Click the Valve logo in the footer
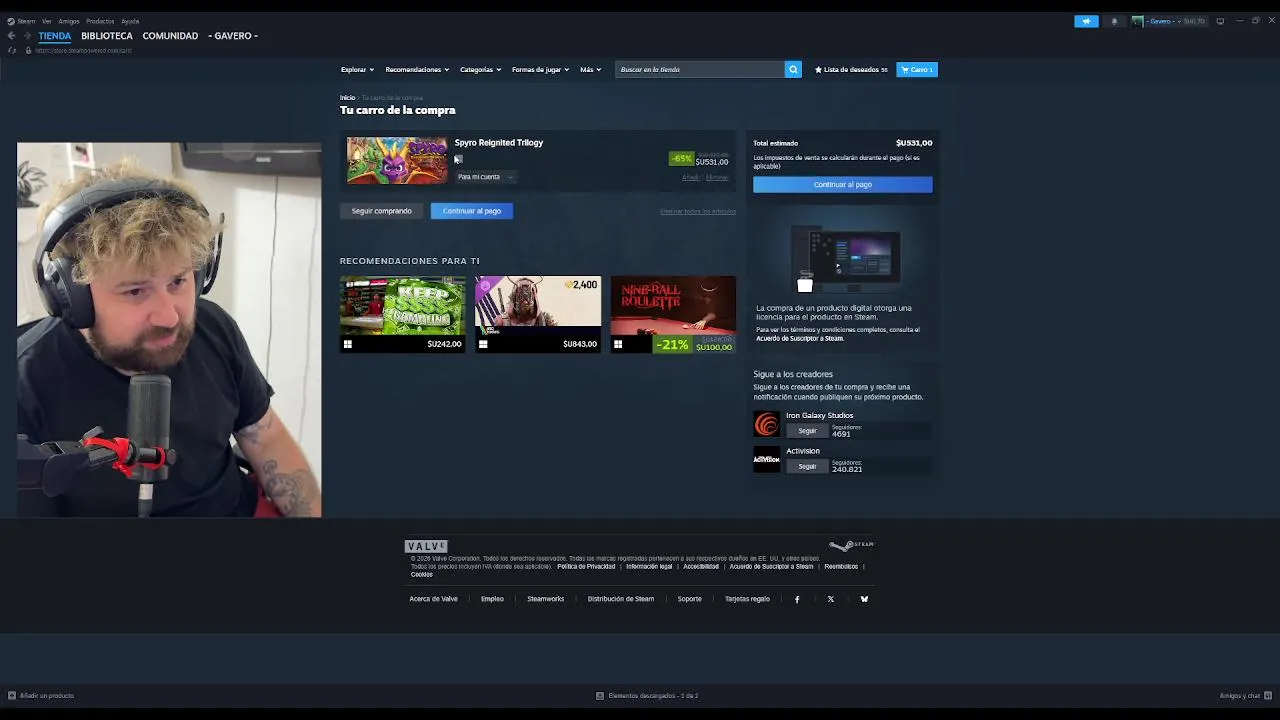Viewport: 1280px width, 720px height. tap(426, 546)
